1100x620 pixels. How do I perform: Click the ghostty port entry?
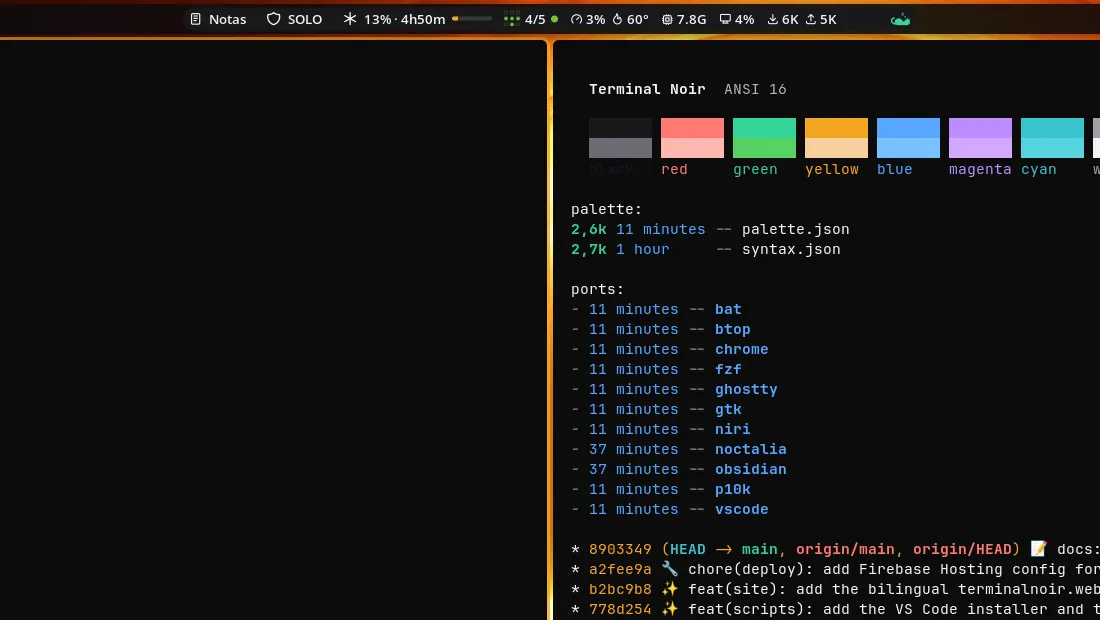pos(746,389)
